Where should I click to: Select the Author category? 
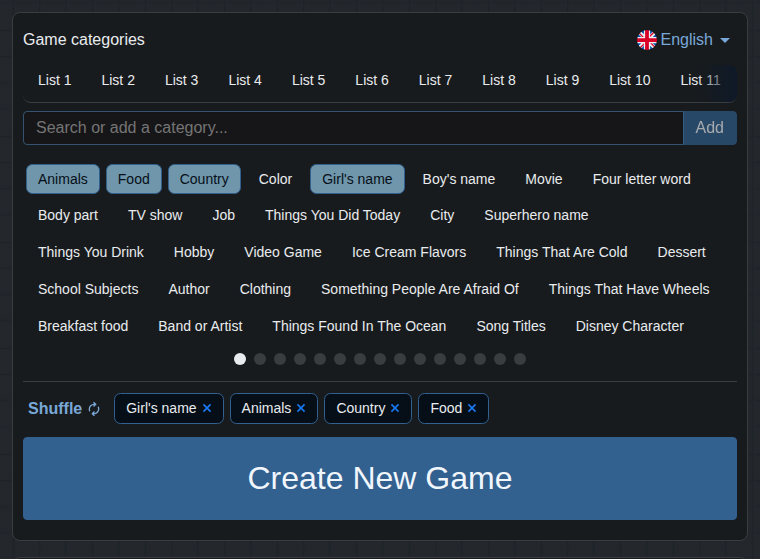pyautogui.click(x=189, y=289)
